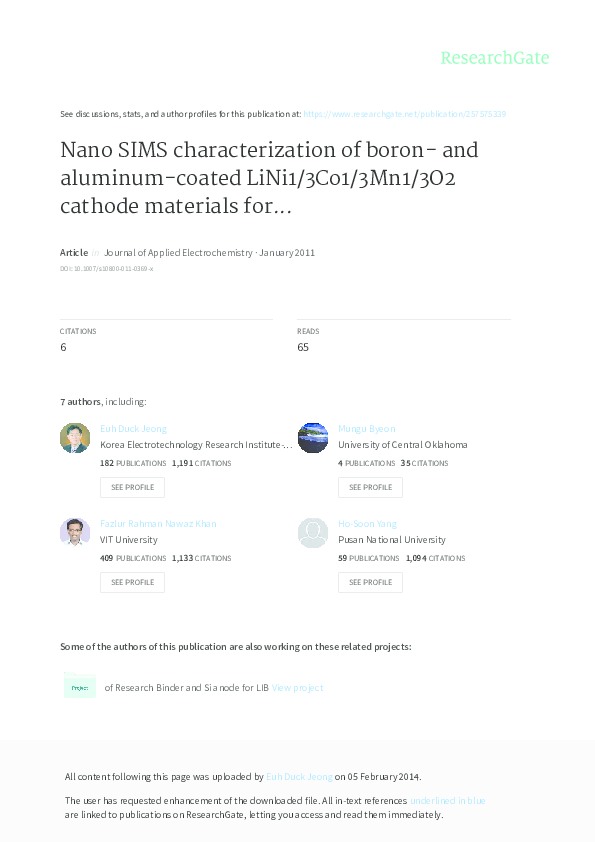The height and width of the screenshot is (842, 595).
Task: Click the CITATIONS count of 6
Action: (62, 347)
